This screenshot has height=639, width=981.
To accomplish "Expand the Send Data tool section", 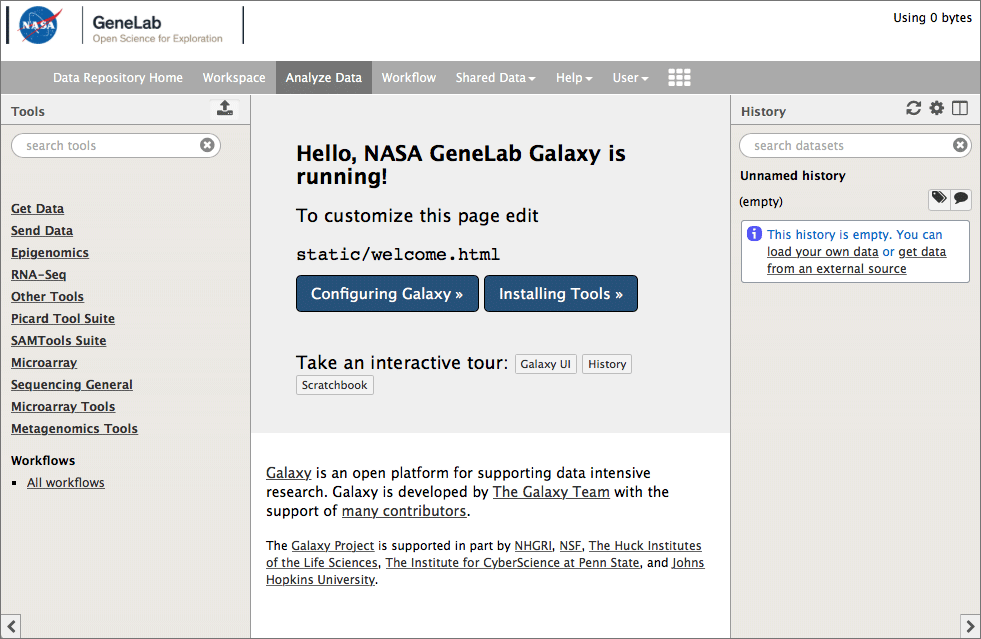I will point(42,230).
